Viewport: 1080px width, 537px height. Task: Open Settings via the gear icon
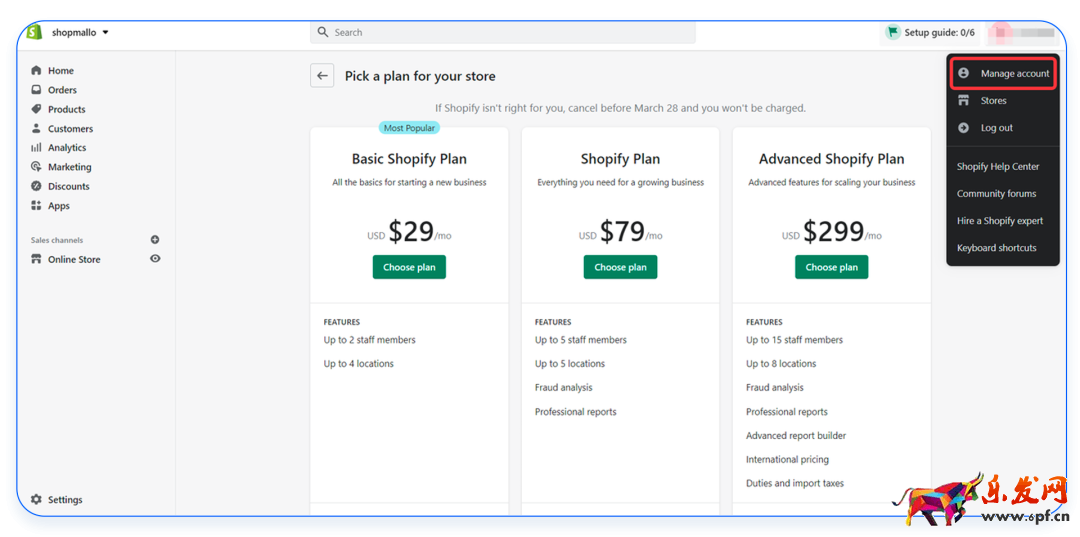click(x=37, y=500)
